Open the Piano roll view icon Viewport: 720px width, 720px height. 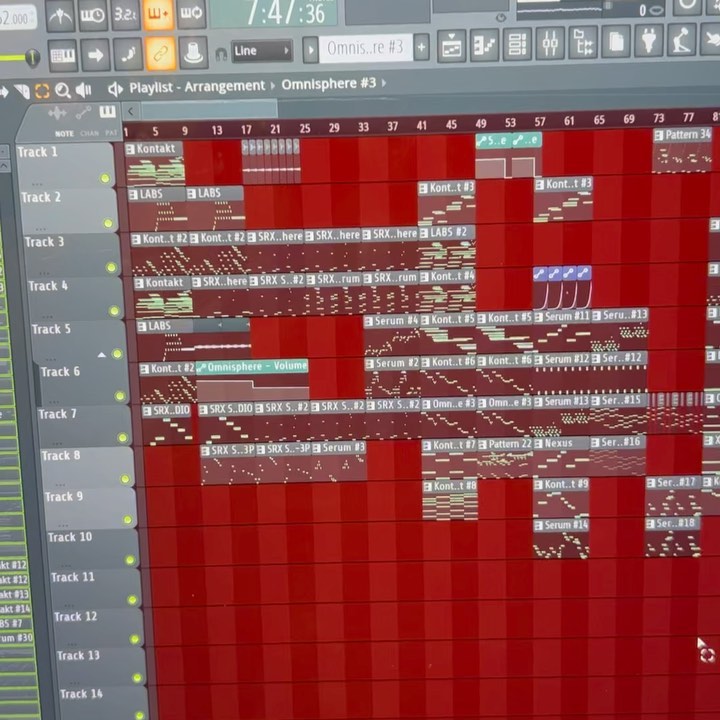484,45
